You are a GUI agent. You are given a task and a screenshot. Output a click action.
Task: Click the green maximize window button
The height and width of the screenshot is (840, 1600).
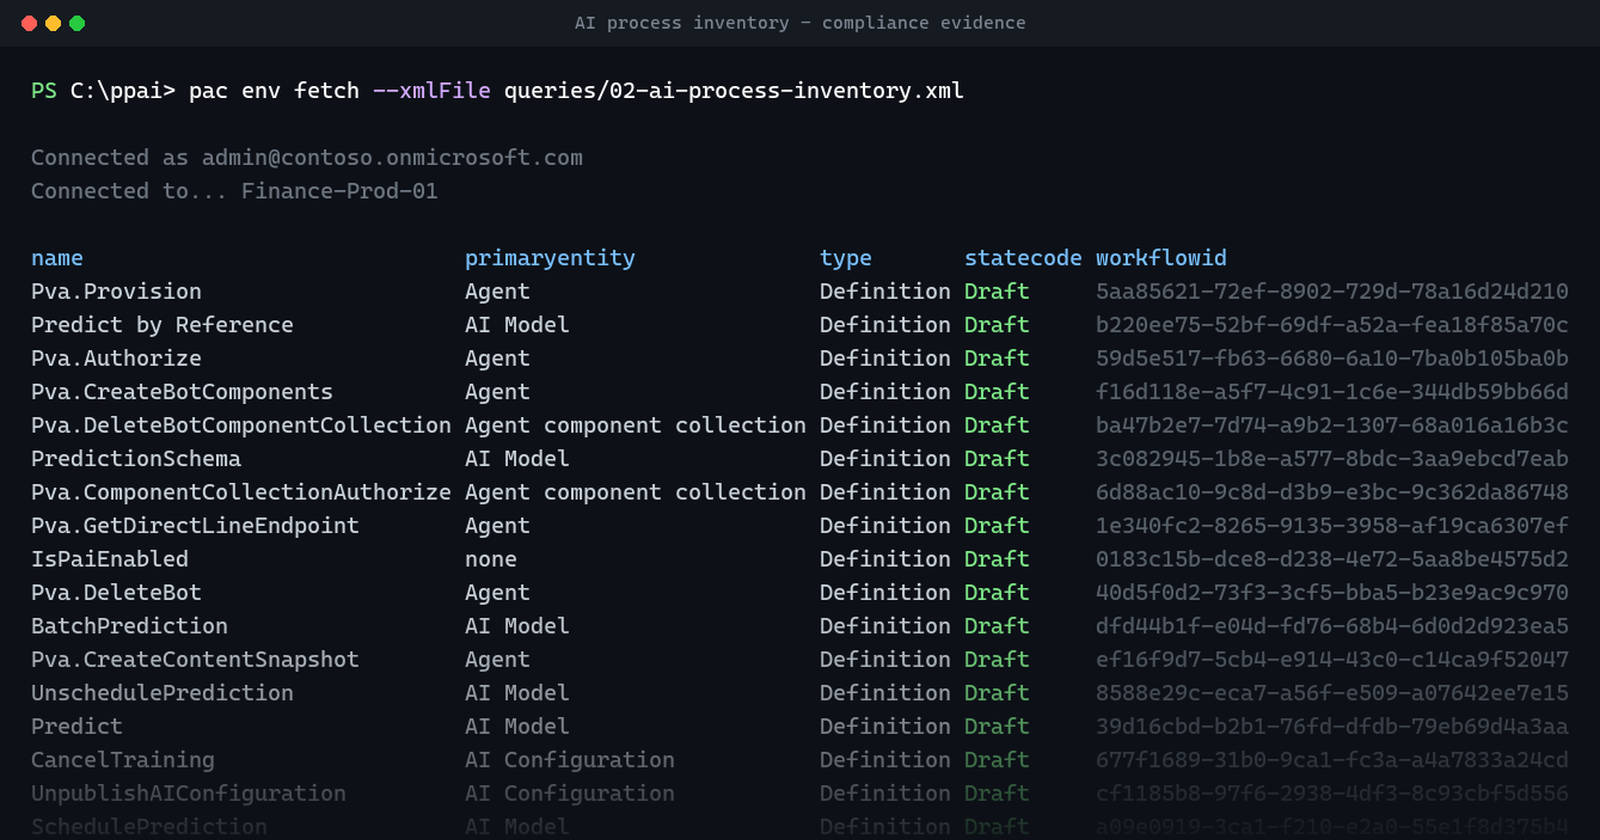pos(77,23)
